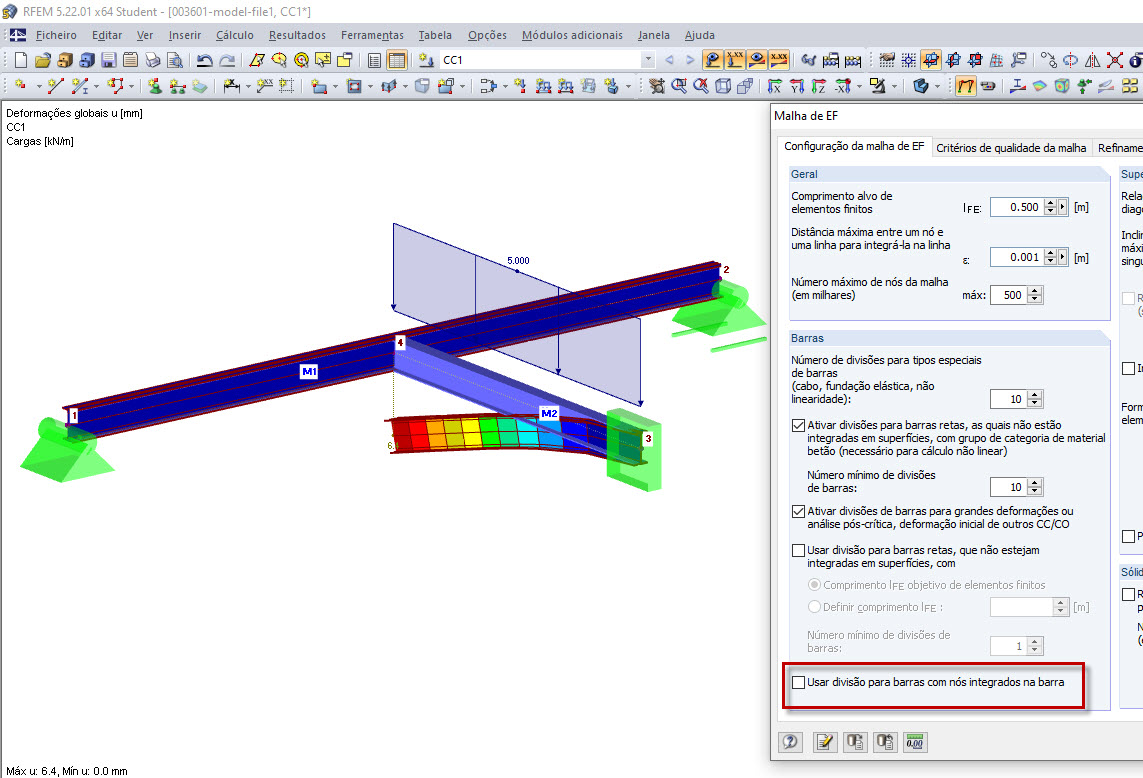Click the binoculars icon in the toolbar
Screen dimensions: 1143x778
click(x=808, y=60)
